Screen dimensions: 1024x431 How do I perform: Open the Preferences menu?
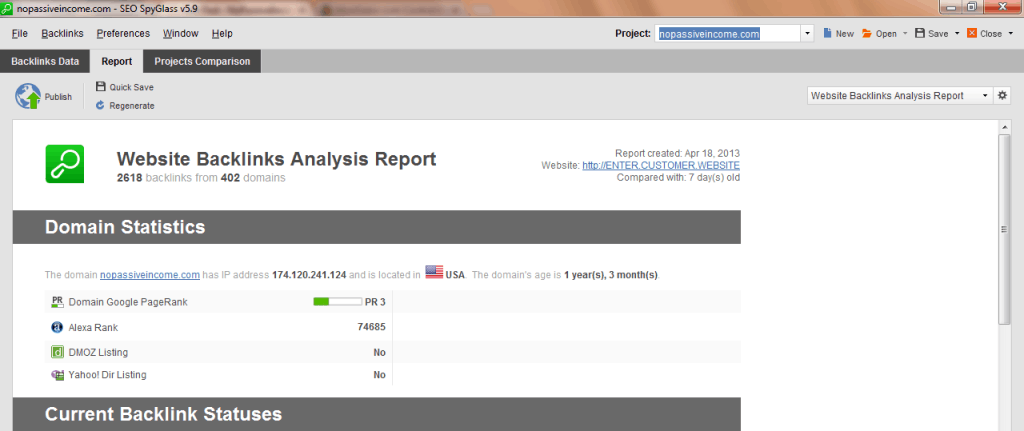[x=123, y=33]
